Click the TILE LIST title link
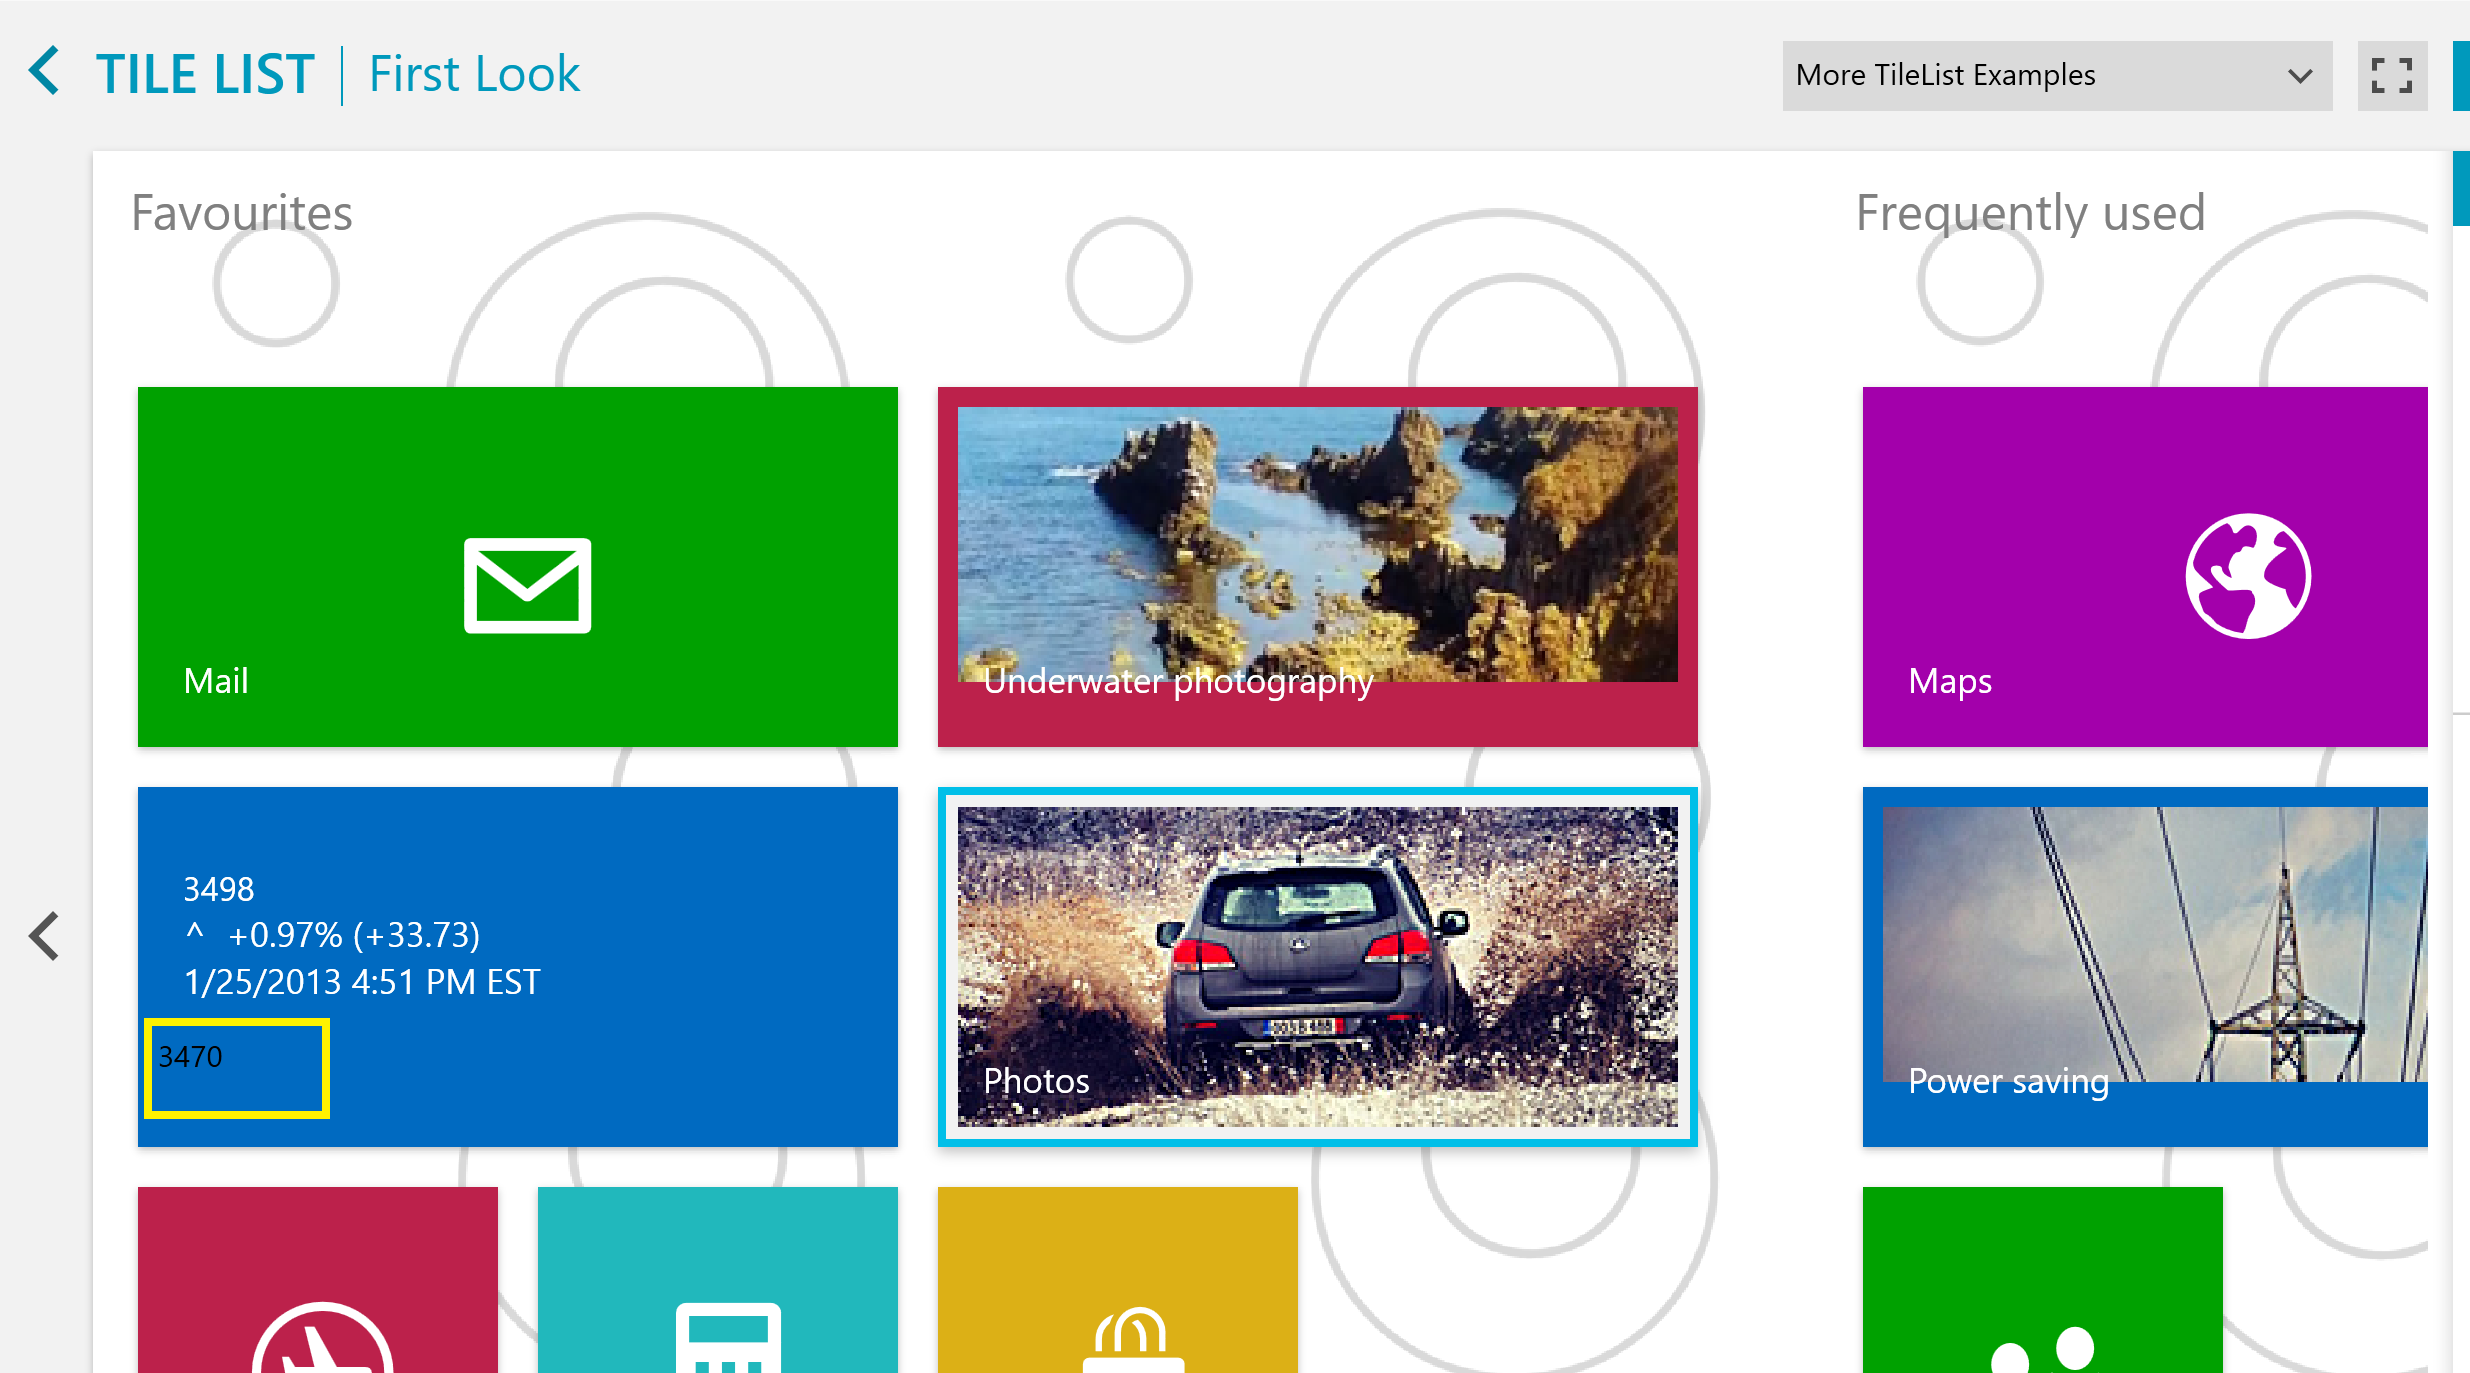 pos(205,75)
